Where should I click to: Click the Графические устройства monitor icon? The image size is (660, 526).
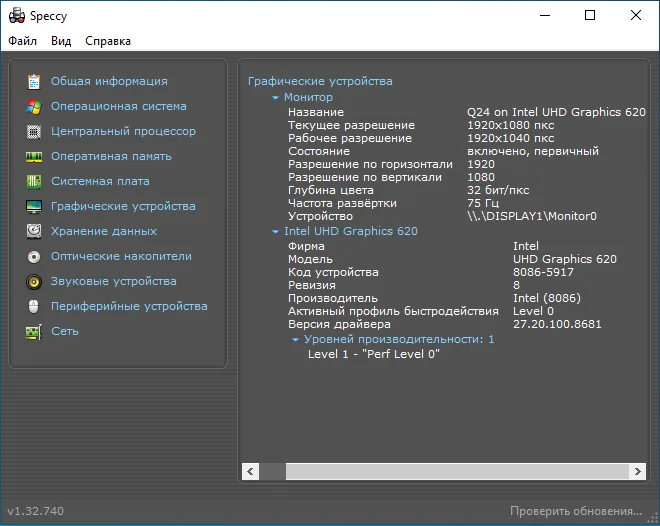34,207
